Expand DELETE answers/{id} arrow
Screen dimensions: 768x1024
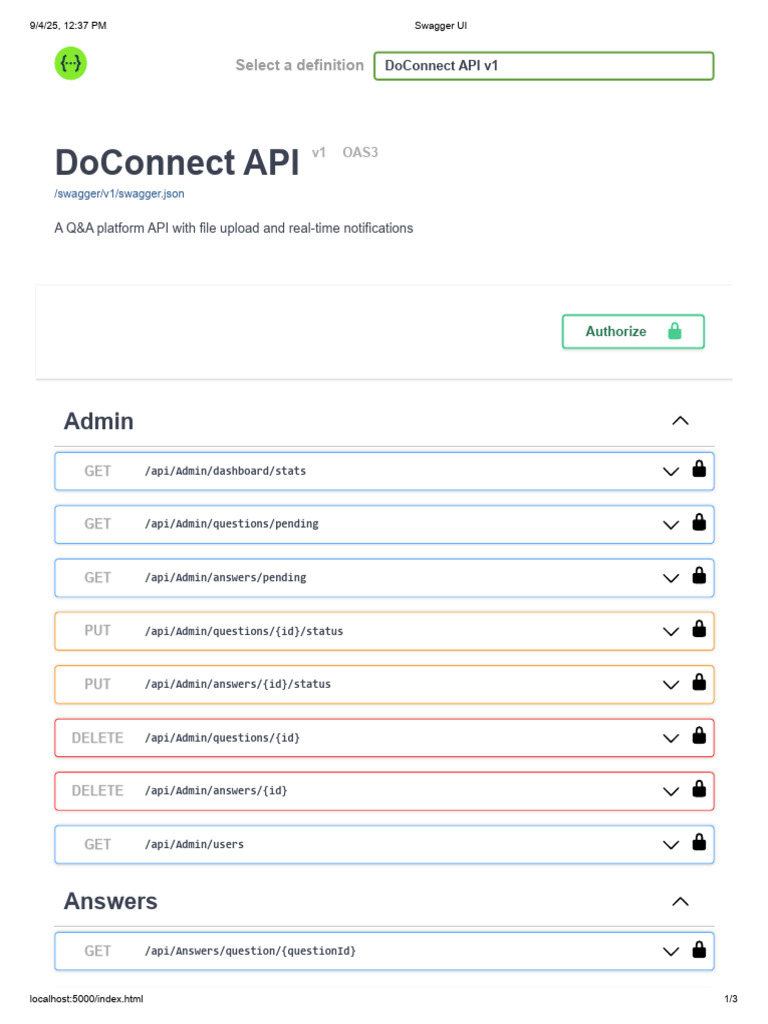671,792
